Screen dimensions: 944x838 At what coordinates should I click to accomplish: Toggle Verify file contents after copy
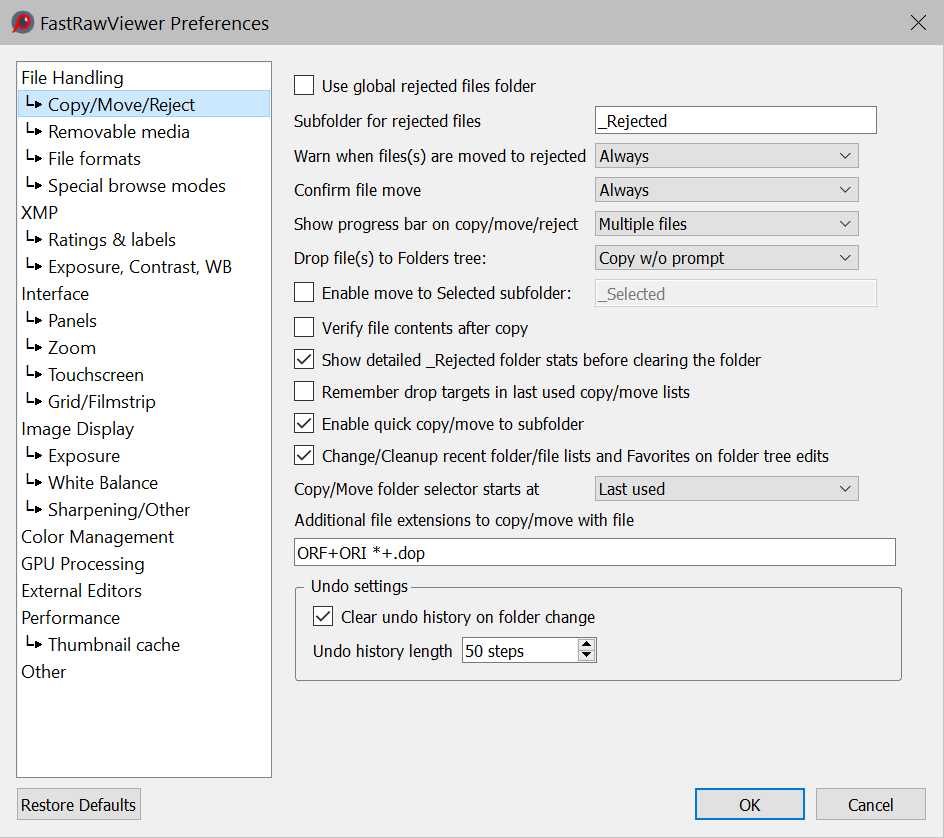tap(304, 328)
